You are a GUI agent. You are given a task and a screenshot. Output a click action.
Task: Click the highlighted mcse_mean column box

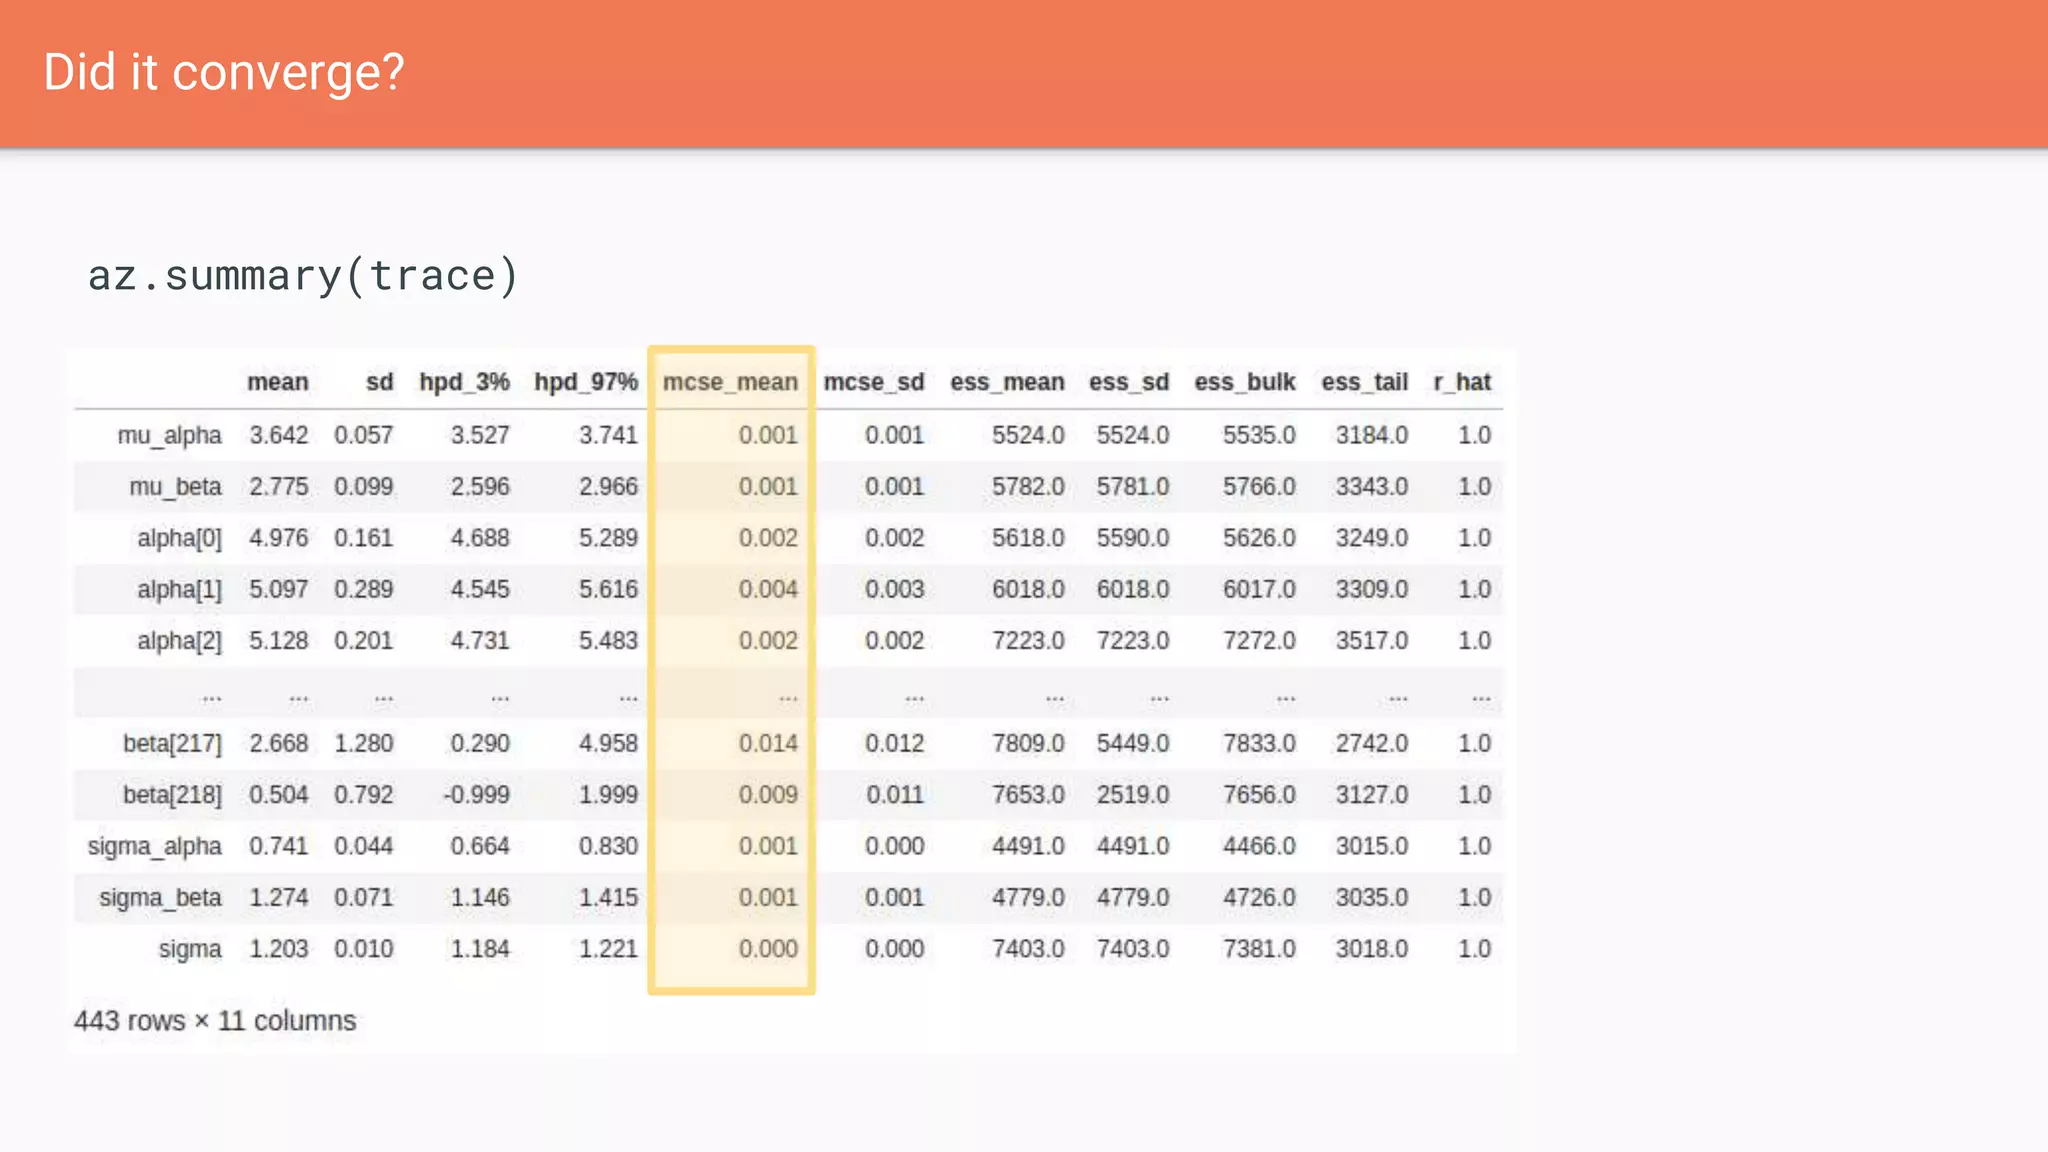731,670
